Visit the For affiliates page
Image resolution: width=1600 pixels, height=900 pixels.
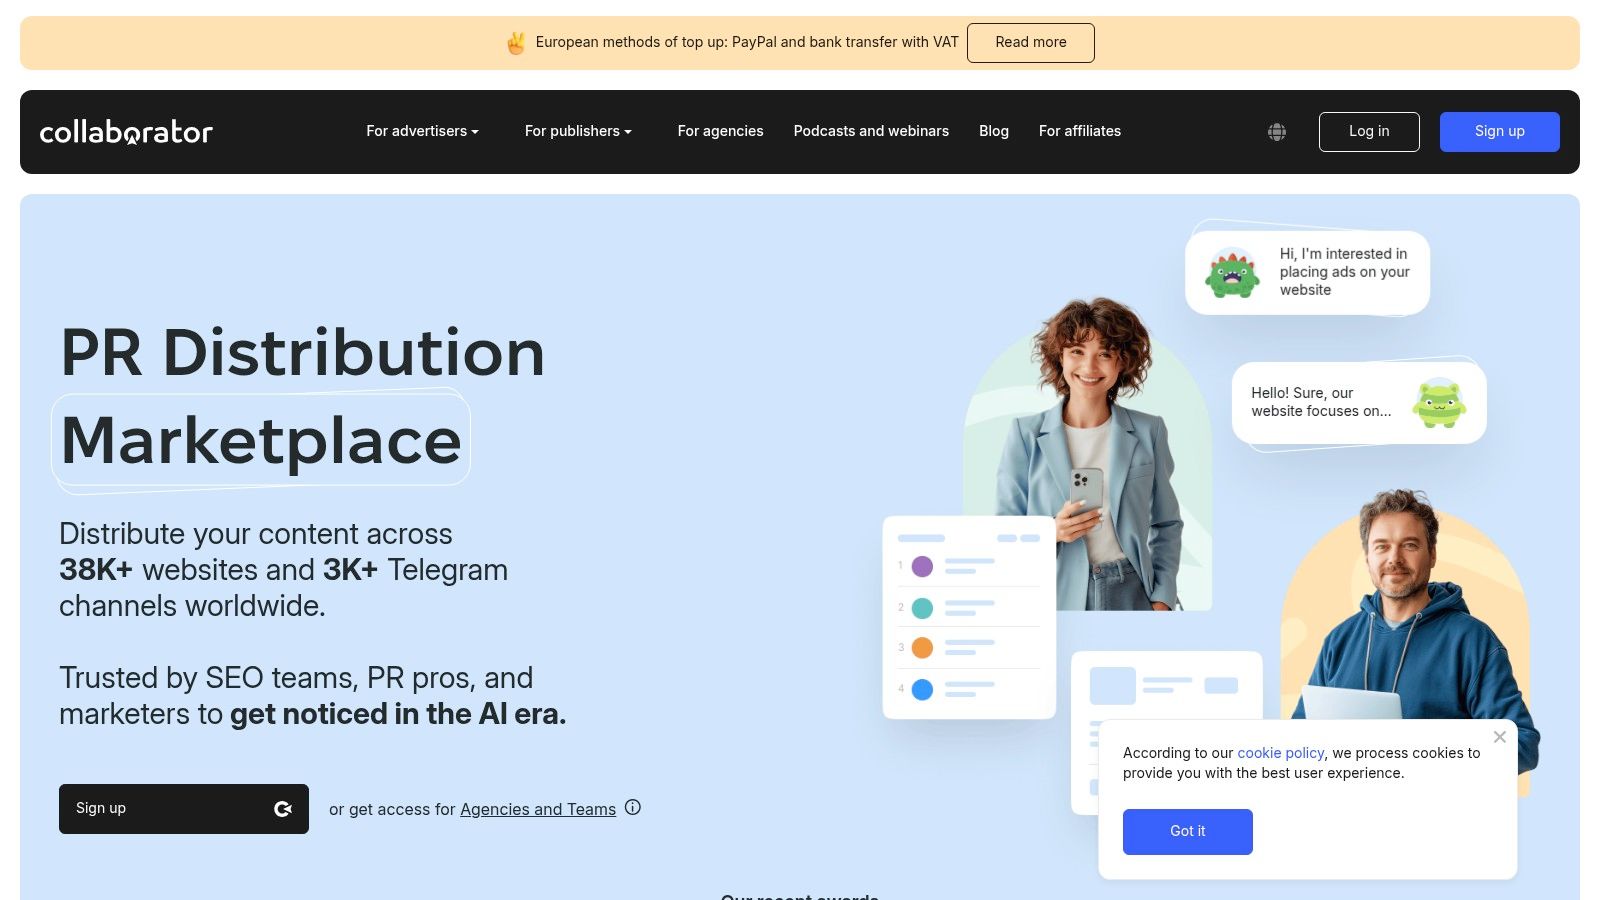[x=1080, y=131]
